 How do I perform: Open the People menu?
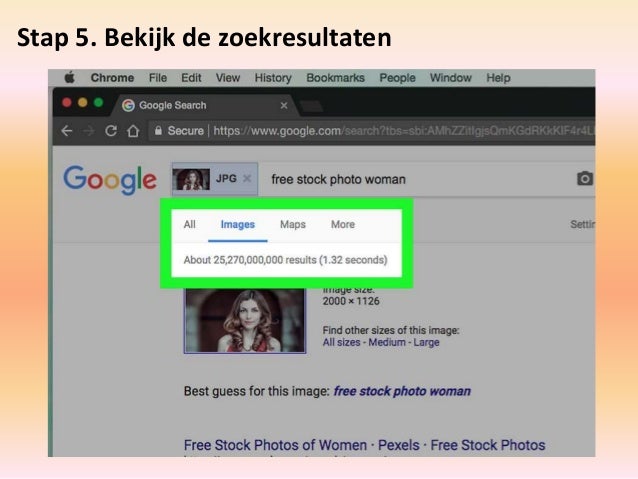tap(398, 78)
